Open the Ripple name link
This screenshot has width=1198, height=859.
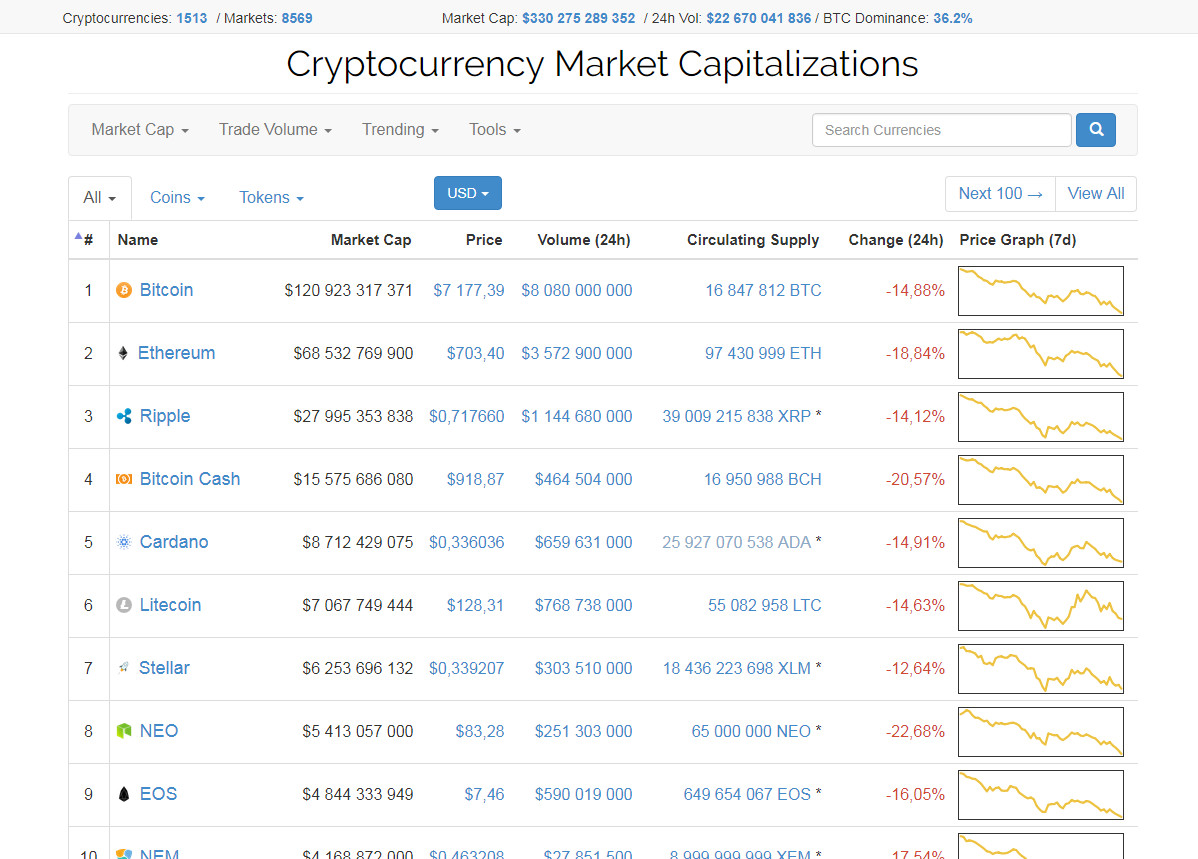point(165,417)
